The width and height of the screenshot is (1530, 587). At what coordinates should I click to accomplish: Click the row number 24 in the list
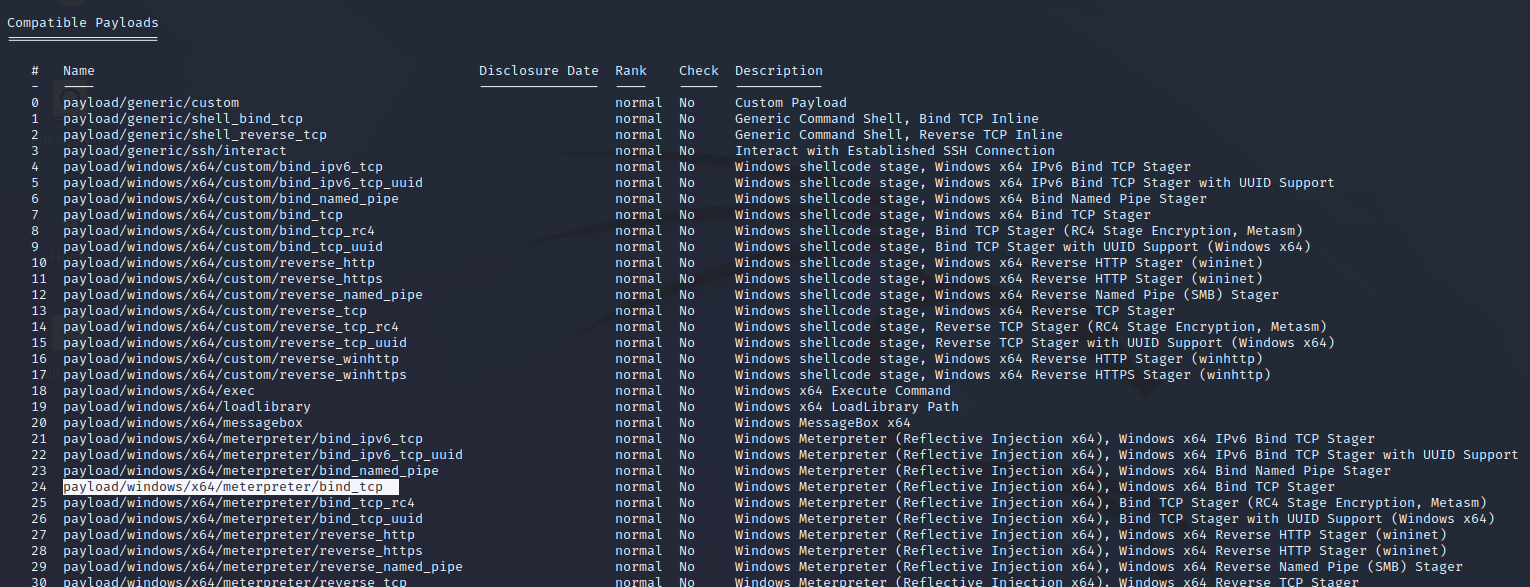[x=39, y=487]
